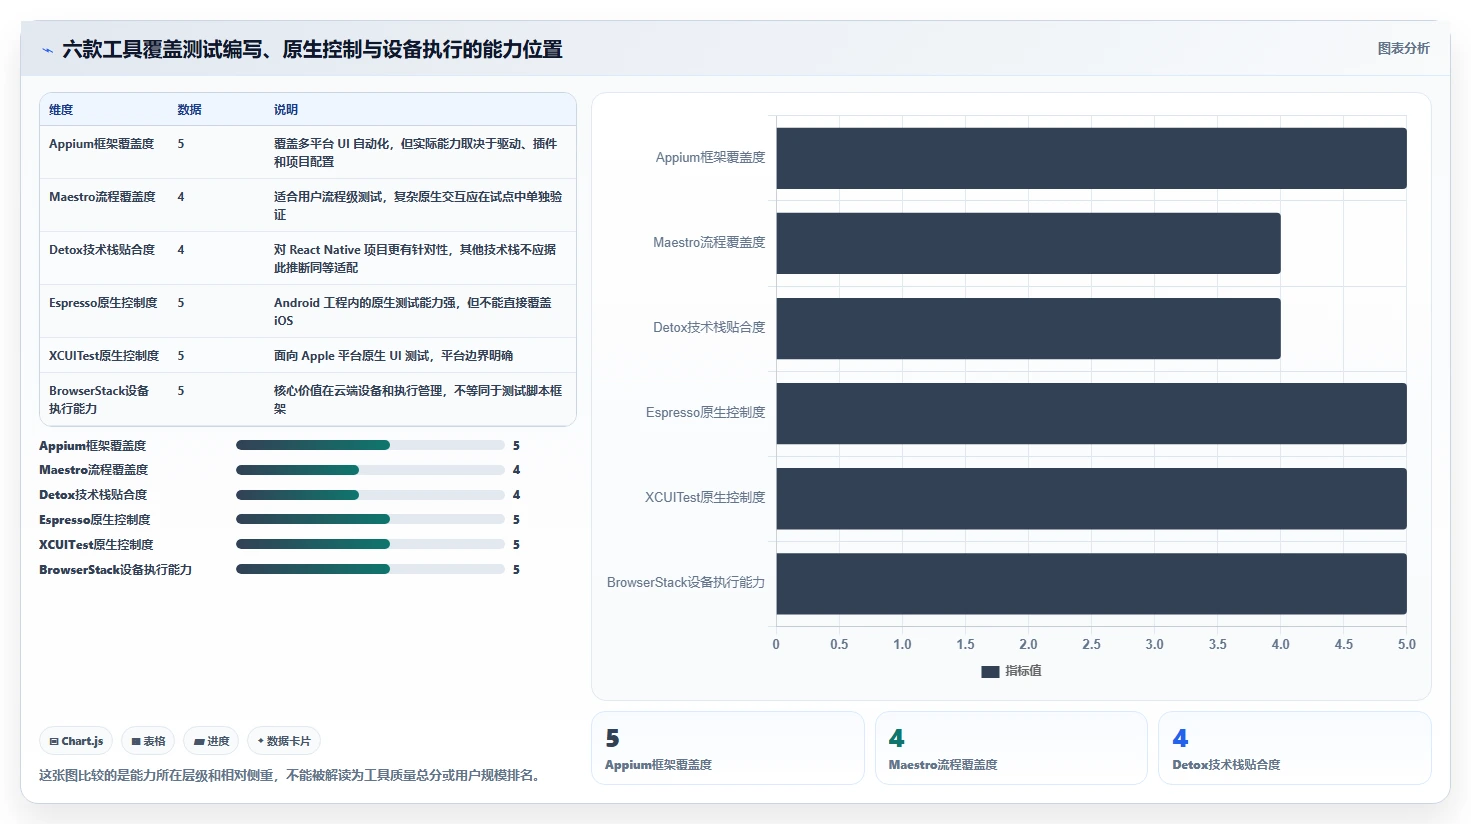1471x824 pixels.
Task: Click Detox技术栈贴合度 table row name
Action: pyautogui.click(x=102, y=250)
